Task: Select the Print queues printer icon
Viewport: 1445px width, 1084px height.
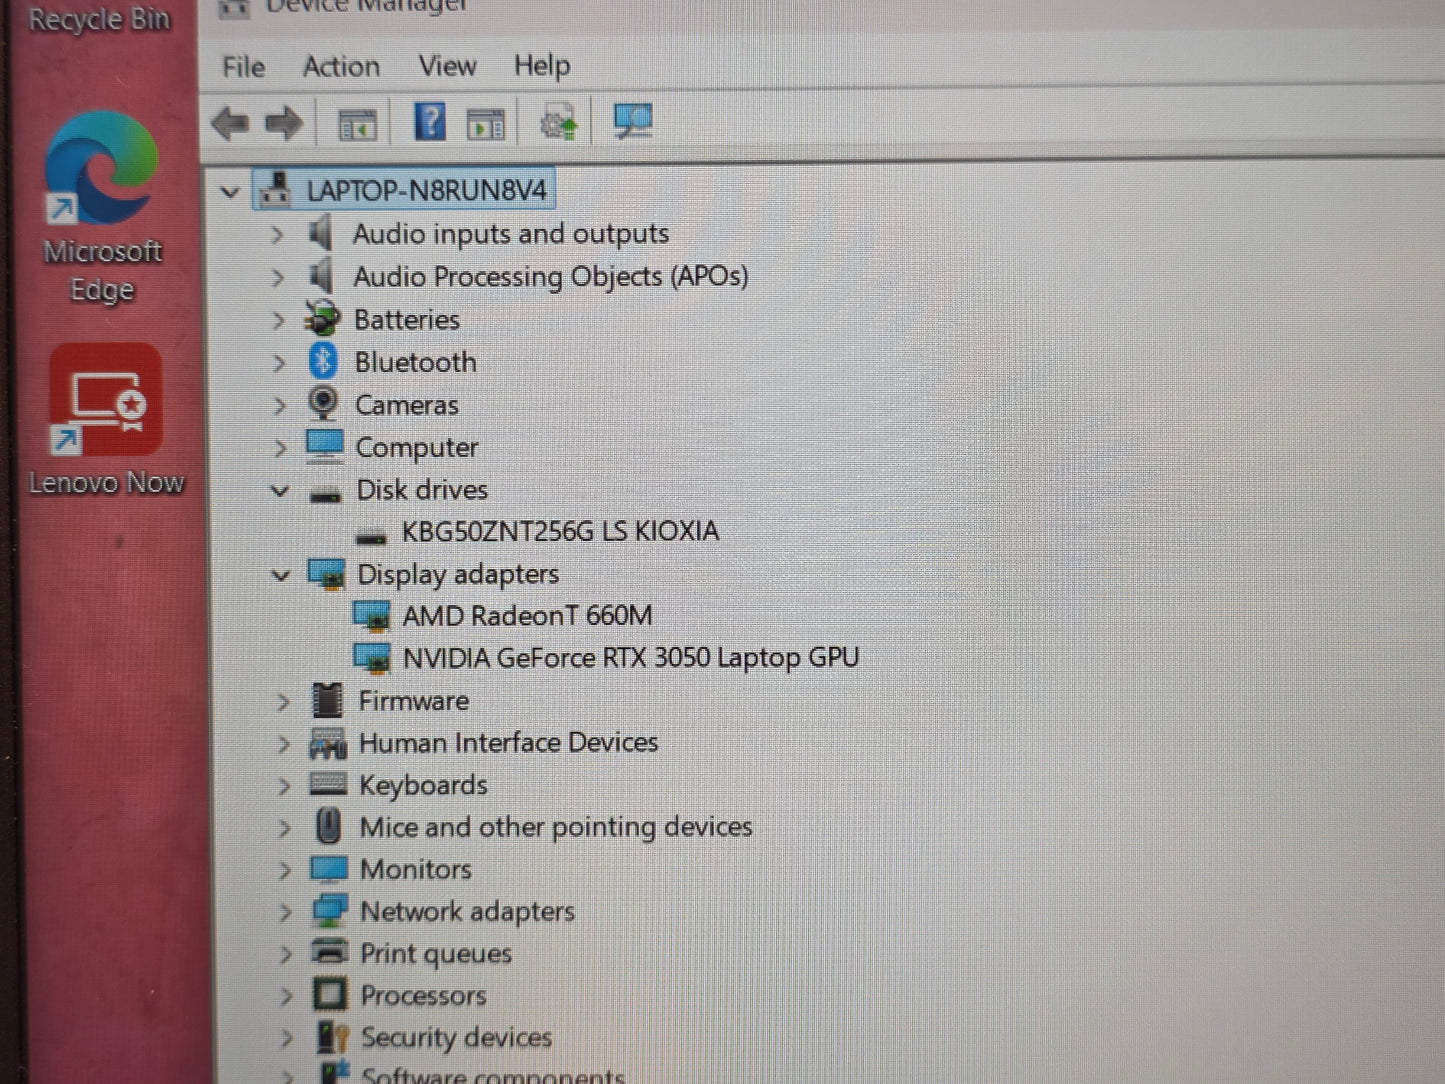Action: click(329, 951)
